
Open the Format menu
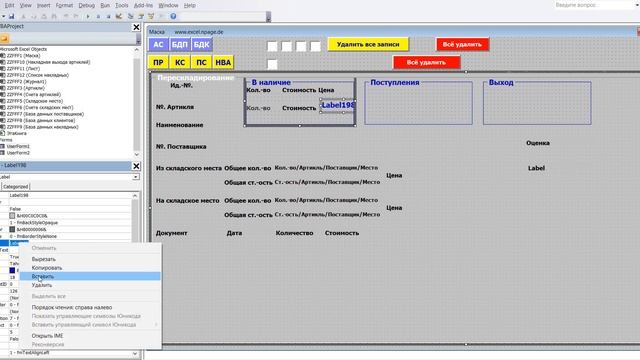(x=64, y=5)
